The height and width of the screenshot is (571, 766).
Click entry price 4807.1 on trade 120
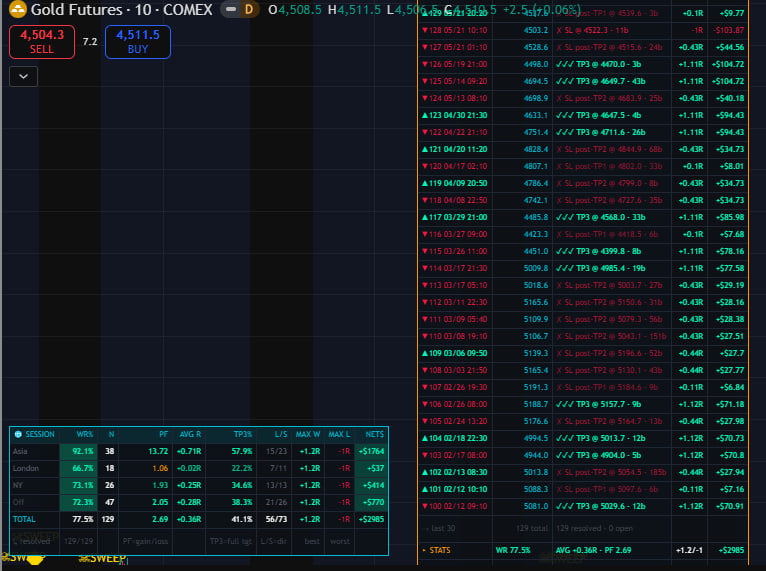click(x=536, y=166)
